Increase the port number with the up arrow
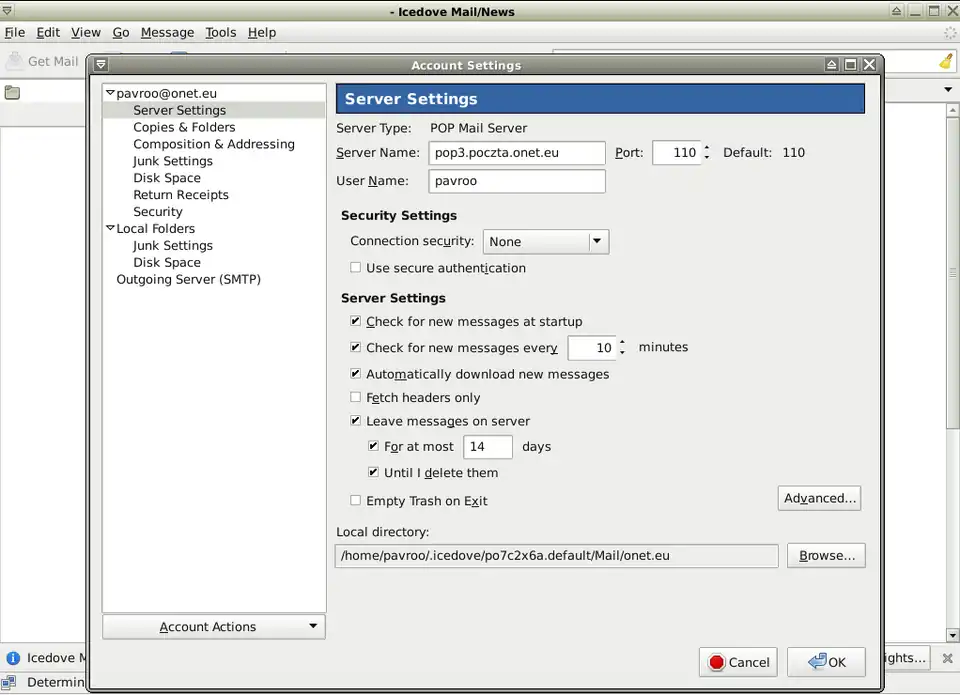The image size is (960, 695). pos(707,148)
